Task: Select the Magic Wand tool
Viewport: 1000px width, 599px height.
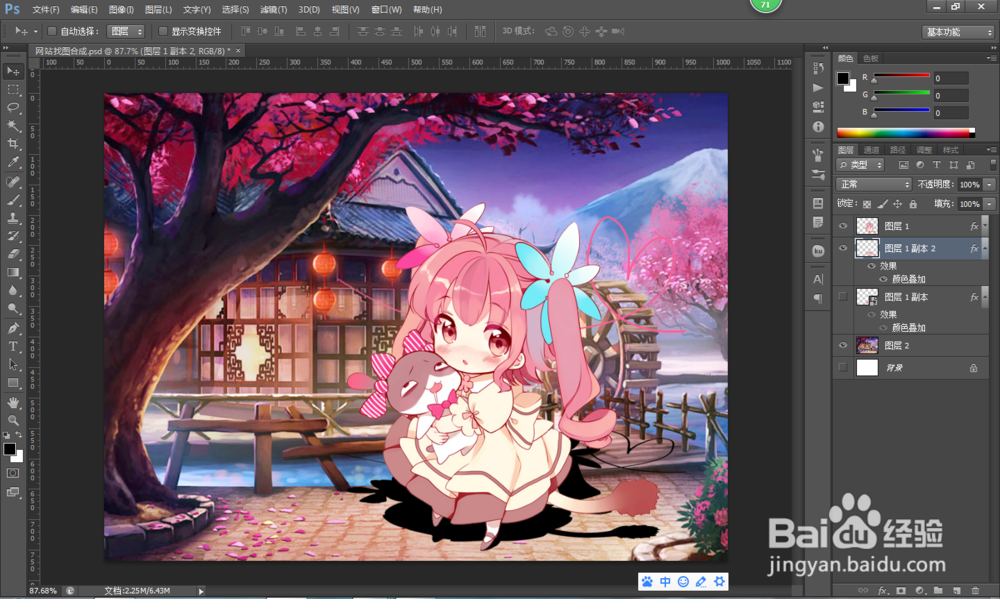Action: tap(13, 126)
